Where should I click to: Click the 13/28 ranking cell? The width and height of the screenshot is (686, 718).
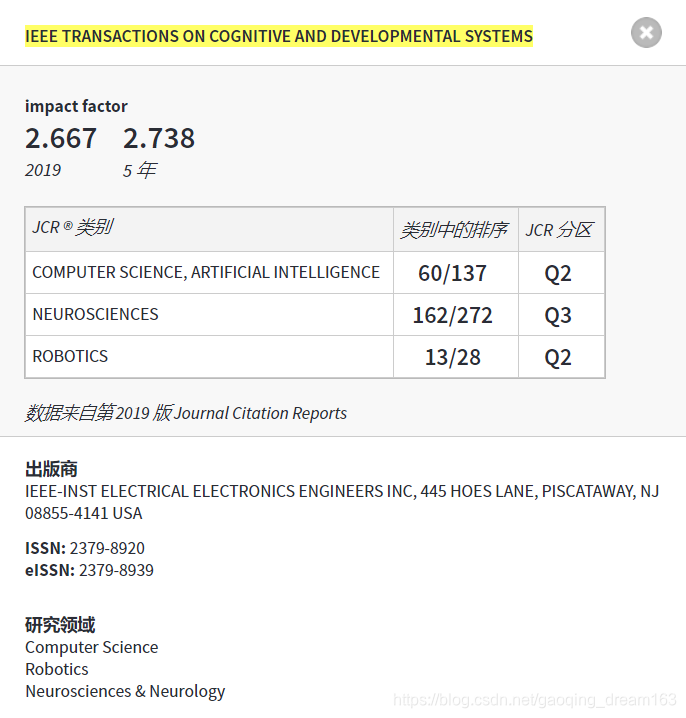(456, 357)
